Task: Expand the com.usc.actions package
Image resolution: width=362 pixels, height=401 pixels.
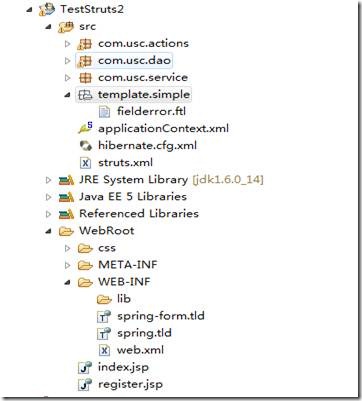Action: (68, 44)
